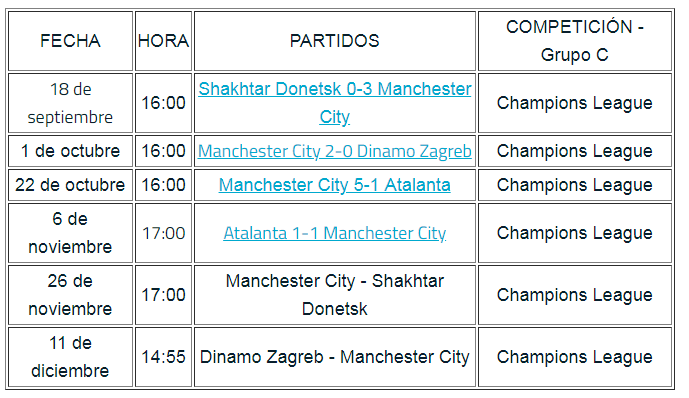Click Dinamo Zagreb - Manchester City match cell
Viewport: 689px width, 398px height.
click(334, 357)
